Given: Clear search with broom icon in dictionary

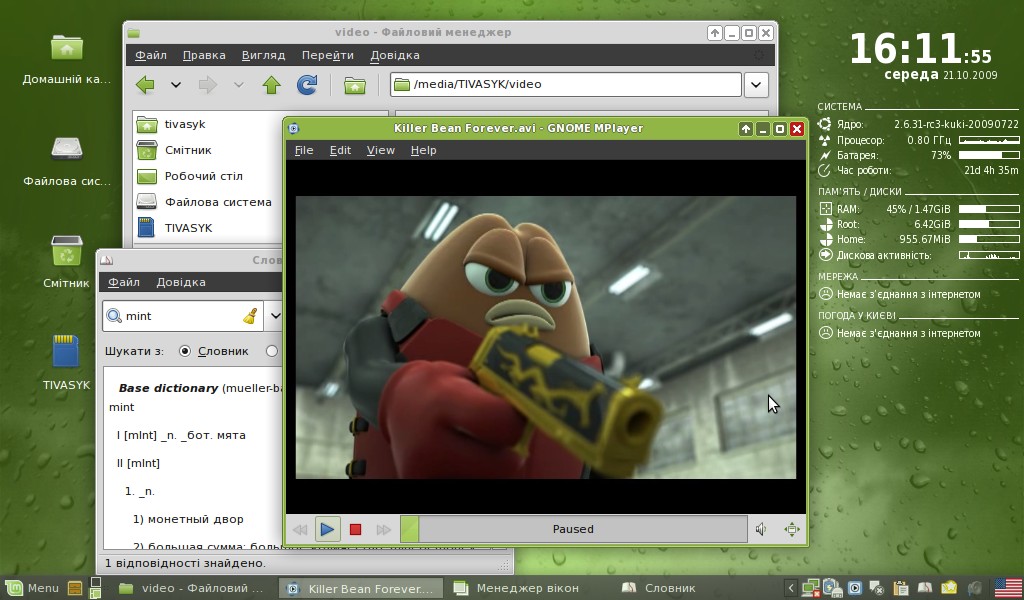Looking at the screenshot, I should (250, 316).
